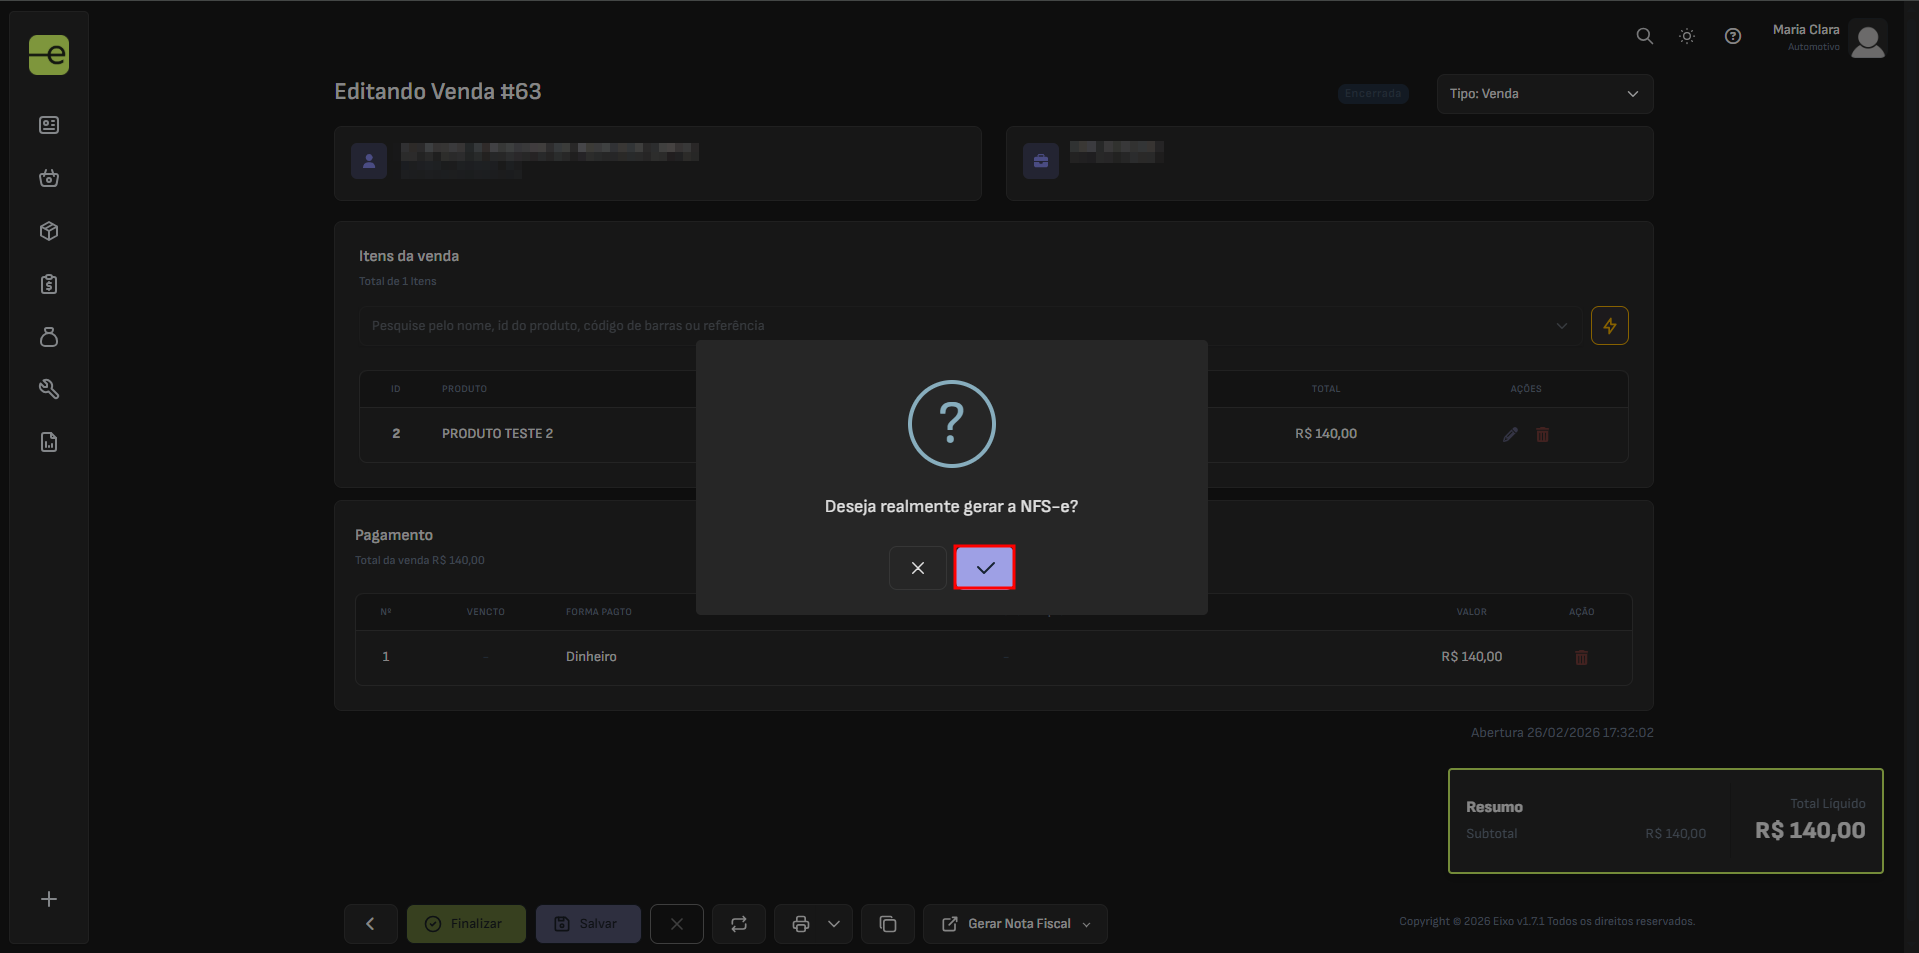1919x953 pixels.
Task: Open the wrench tools sidebar icon
Action: click(x=49, y=389)
